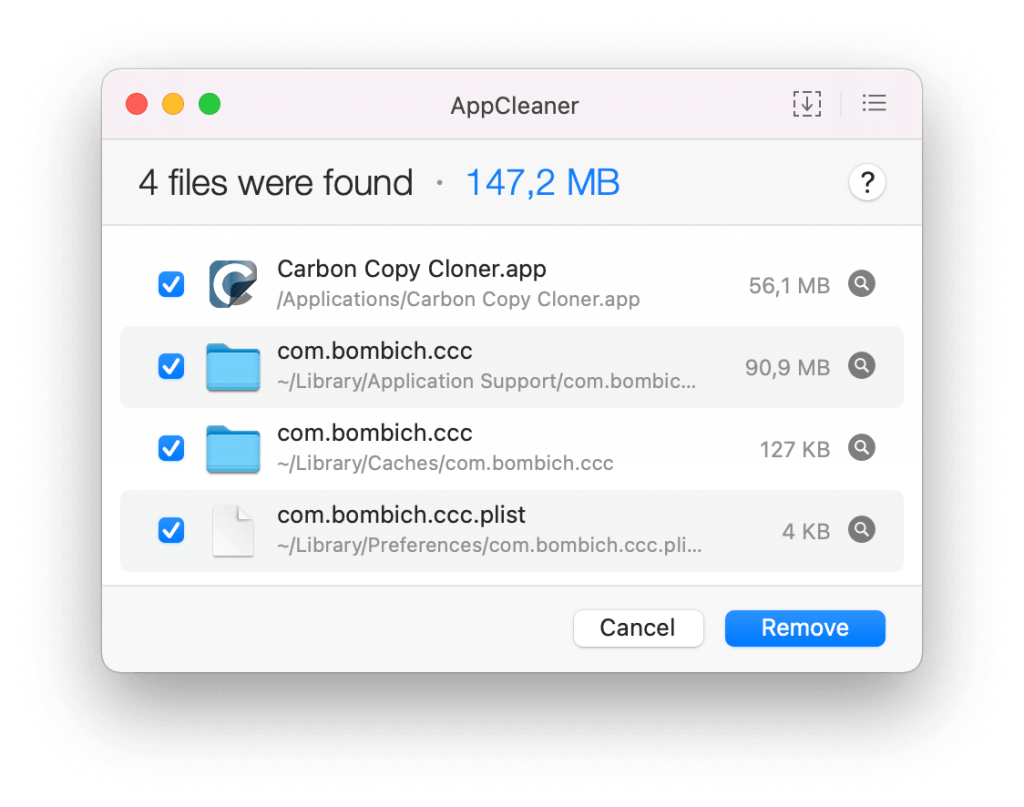The image size is (1024, 807).
Task: Click the green full-screen window button
Action: click(209, 105)
